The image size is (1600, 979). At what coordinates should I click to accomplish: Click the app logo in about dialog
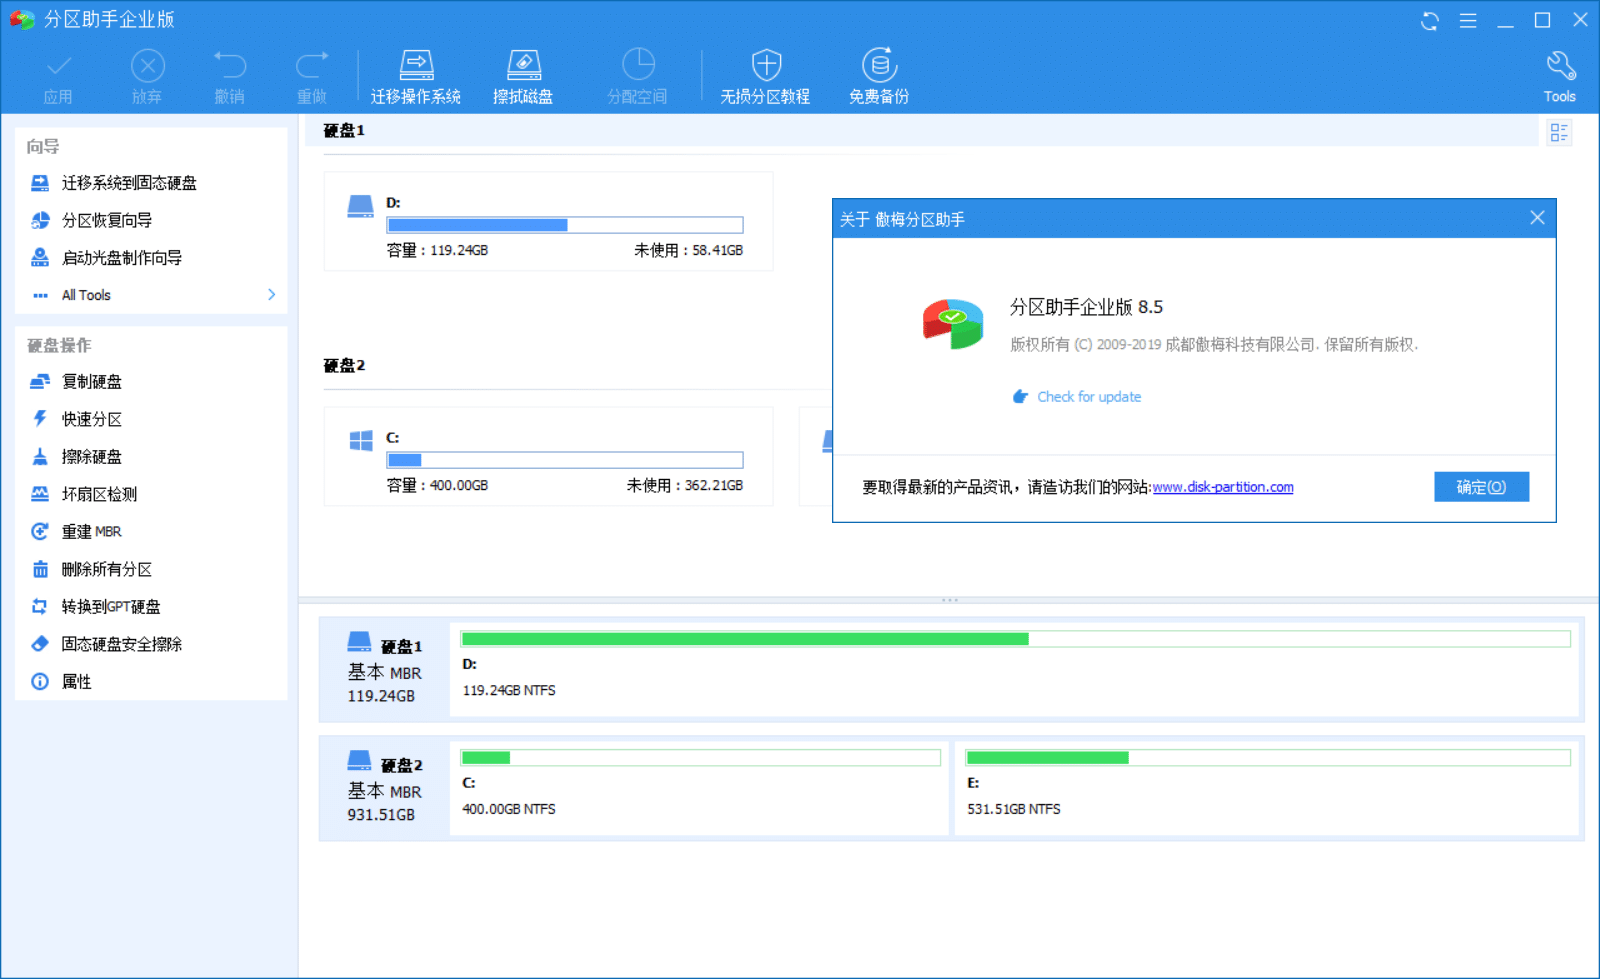pyautogui.click(x=953, y=323)
